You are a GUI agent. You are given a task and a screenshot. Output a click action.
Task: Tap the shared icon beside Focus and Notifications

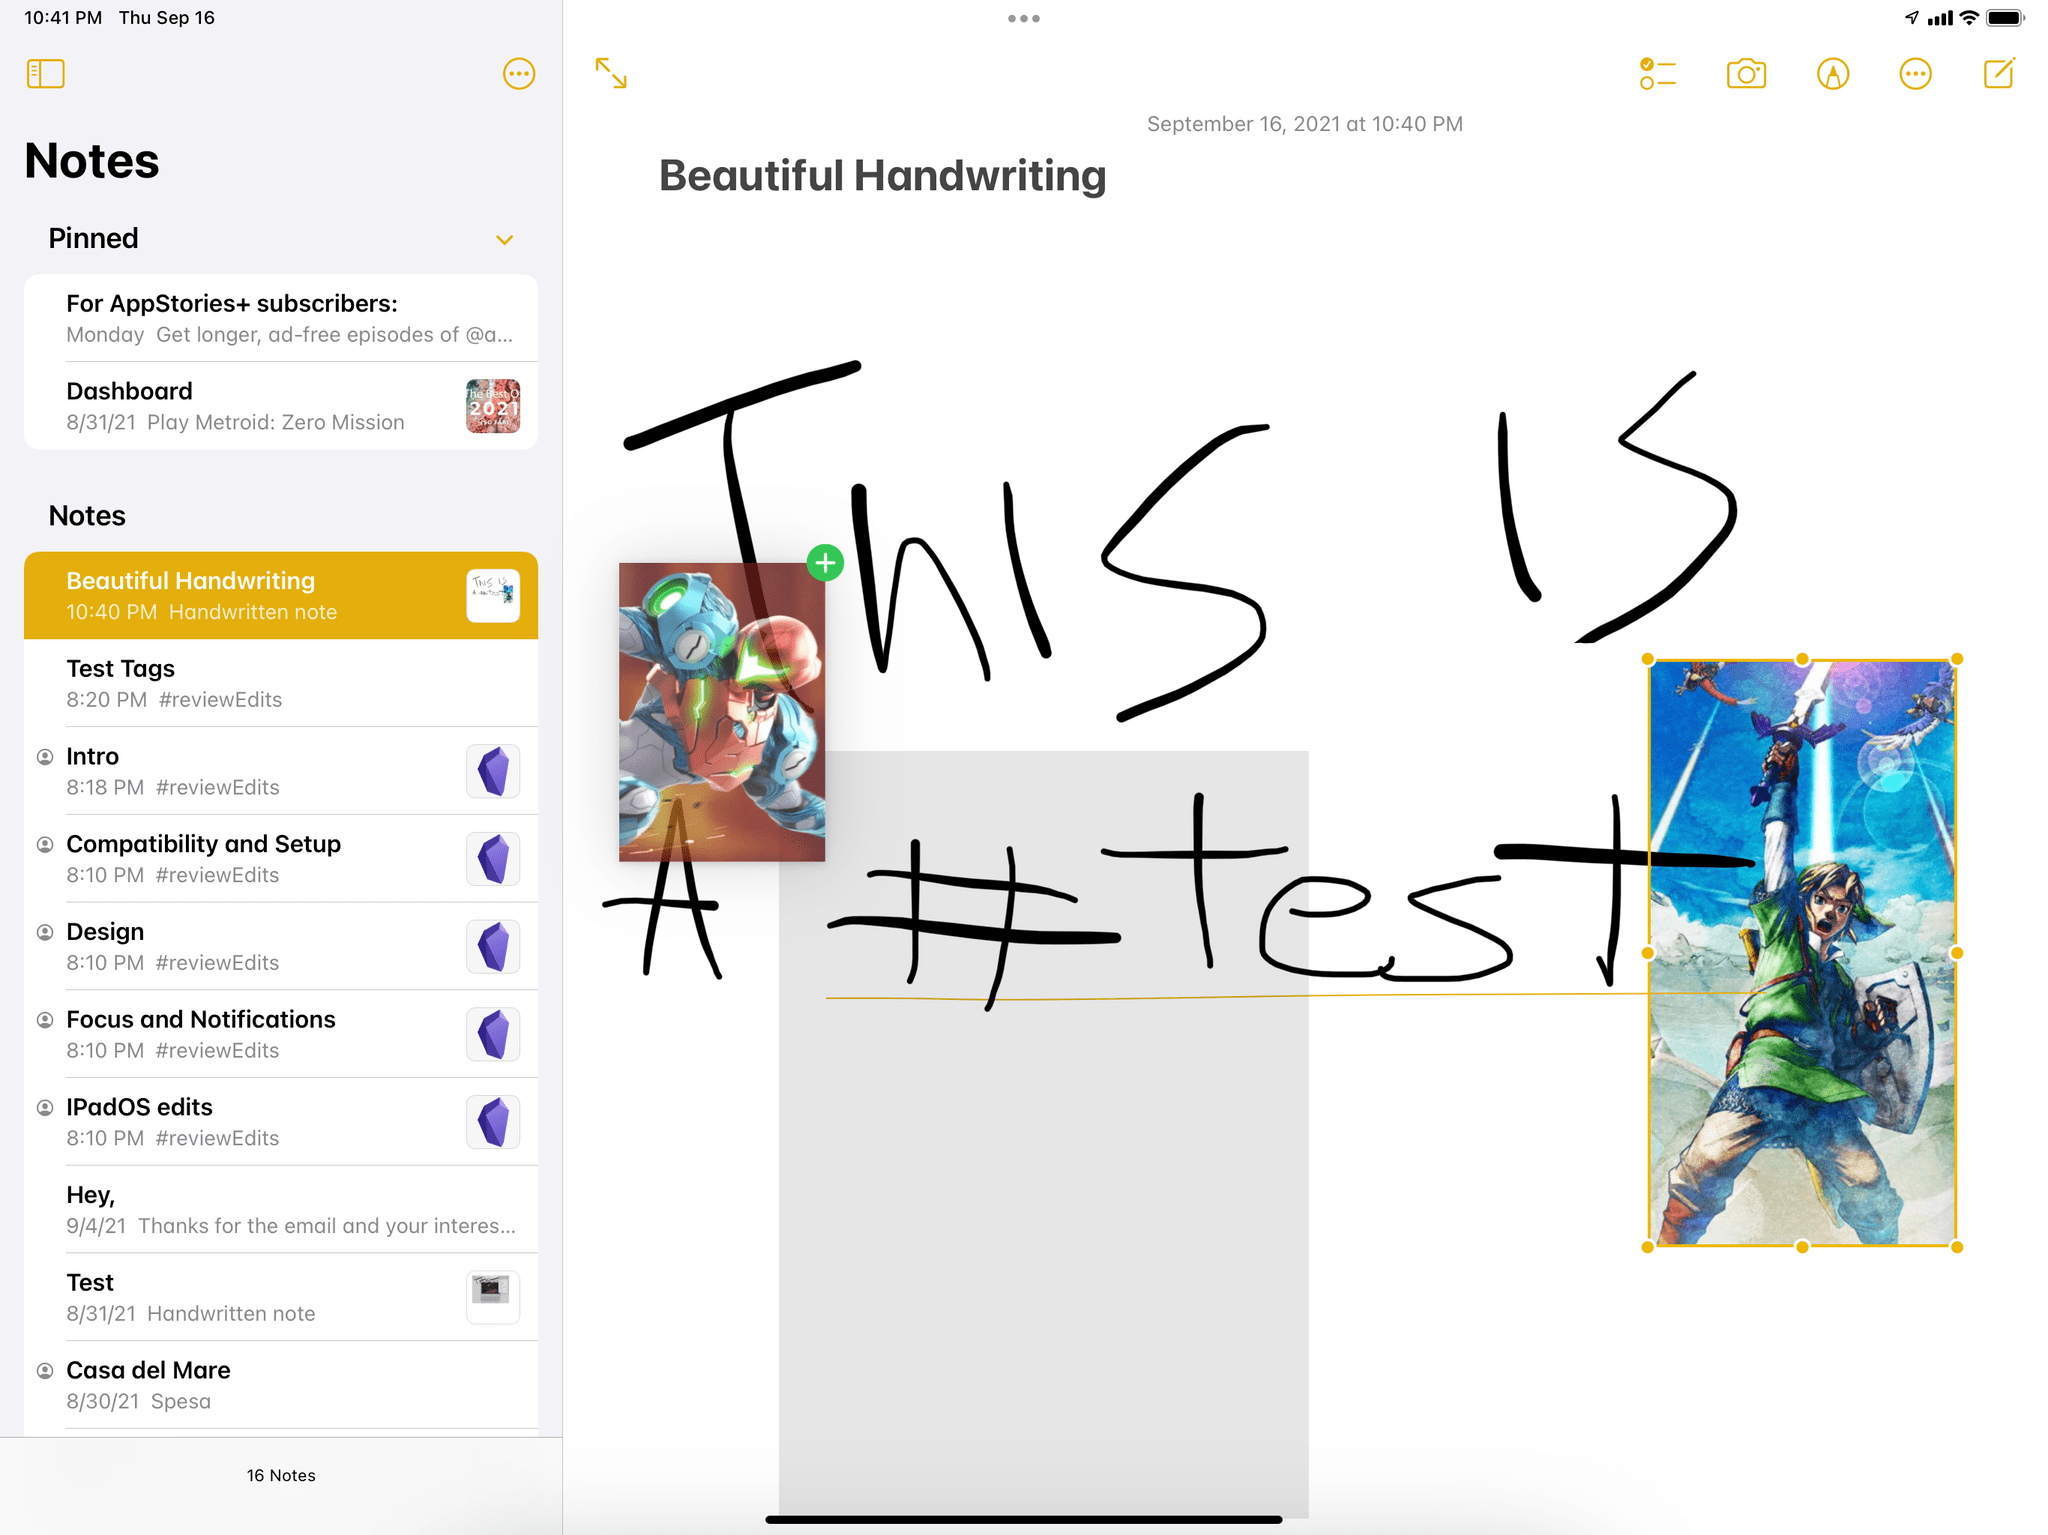click(x=45, y=1020)
